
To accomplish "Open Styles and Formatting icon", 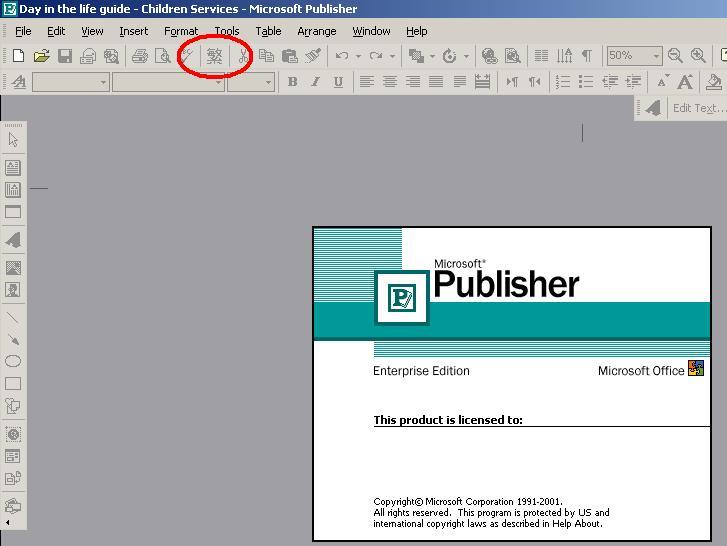I will [19, 83].
